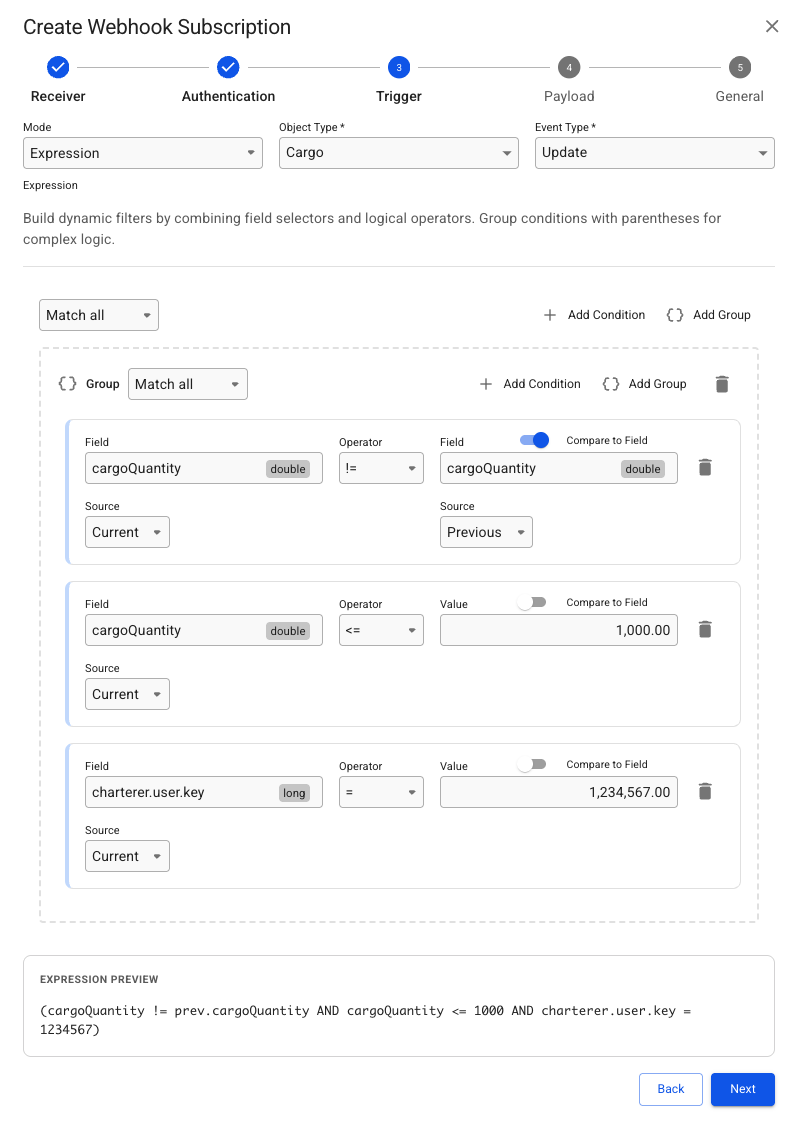Click the top-level Add Condition plus icon
This screenshot has width=798, height=1125.
pyautogui.click(x=550, y=315)
